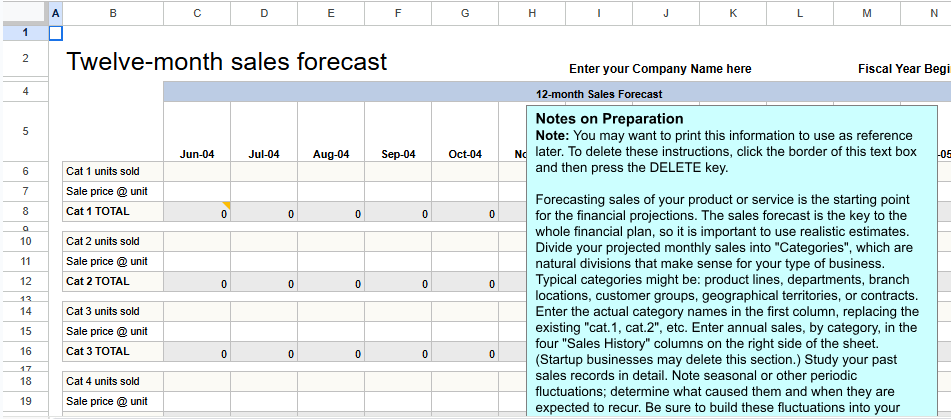Select row 8 header
Viewport: 951px width, 419px height.
pos(25,212)
